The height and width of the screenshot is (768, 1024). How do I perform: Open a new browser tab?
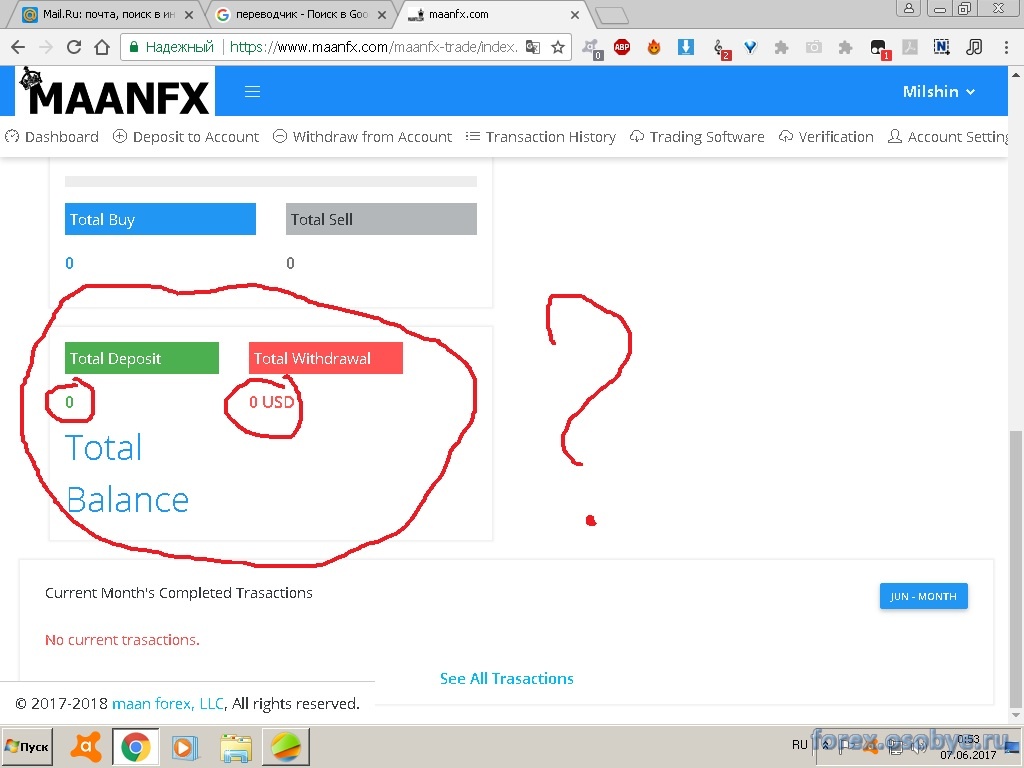click(612, 16)
